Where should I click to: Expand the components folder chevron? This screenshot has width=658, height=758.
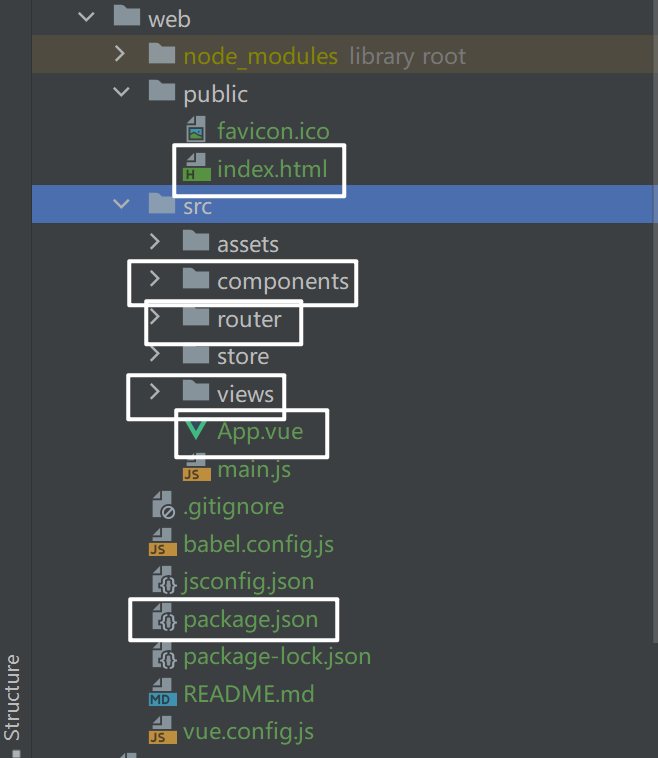154,281
